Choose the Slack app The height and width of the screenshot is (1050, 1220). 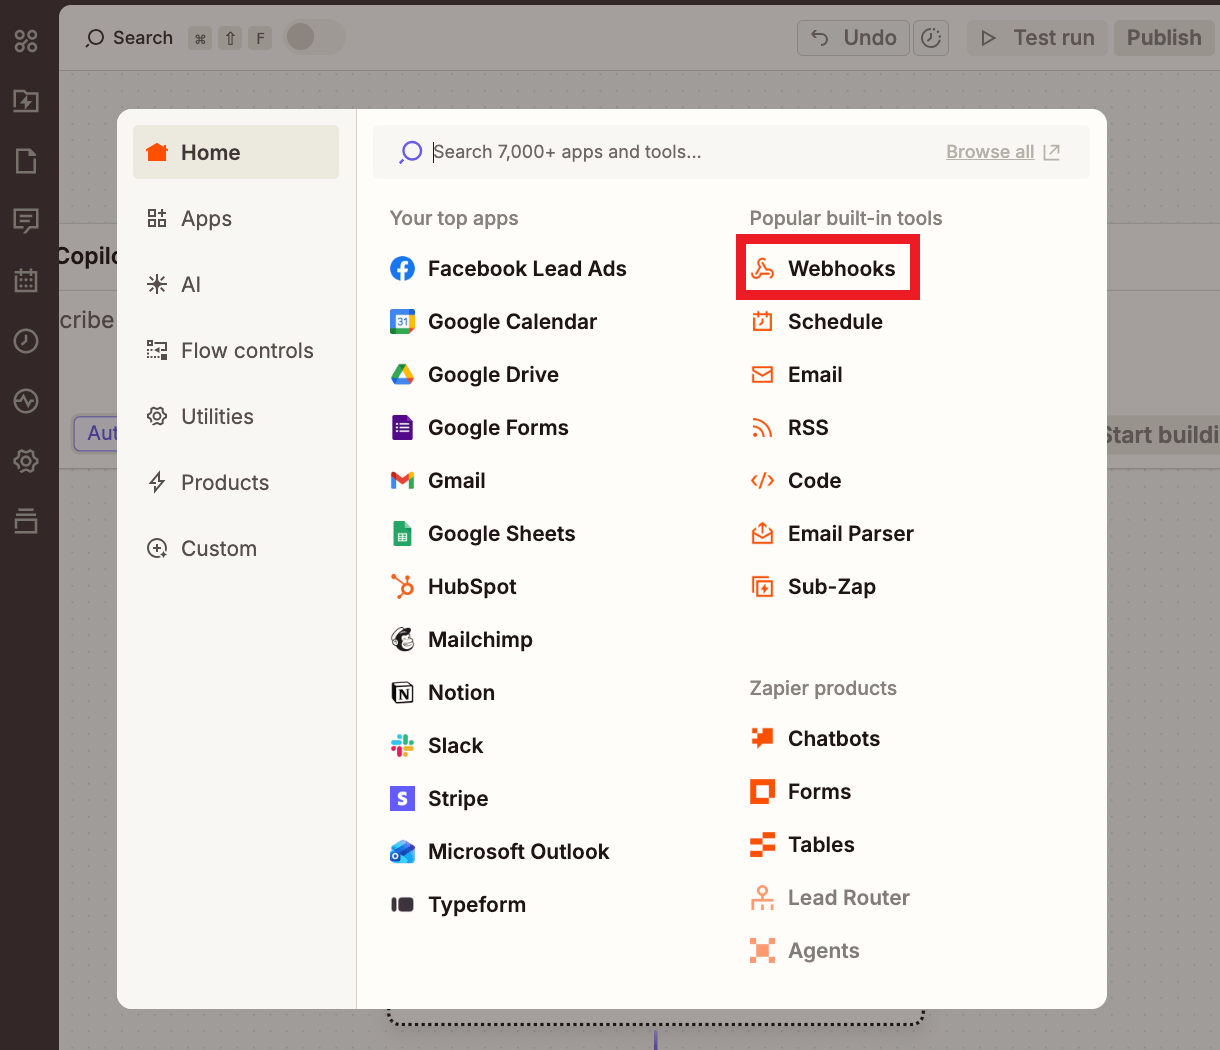pos(436,745)
